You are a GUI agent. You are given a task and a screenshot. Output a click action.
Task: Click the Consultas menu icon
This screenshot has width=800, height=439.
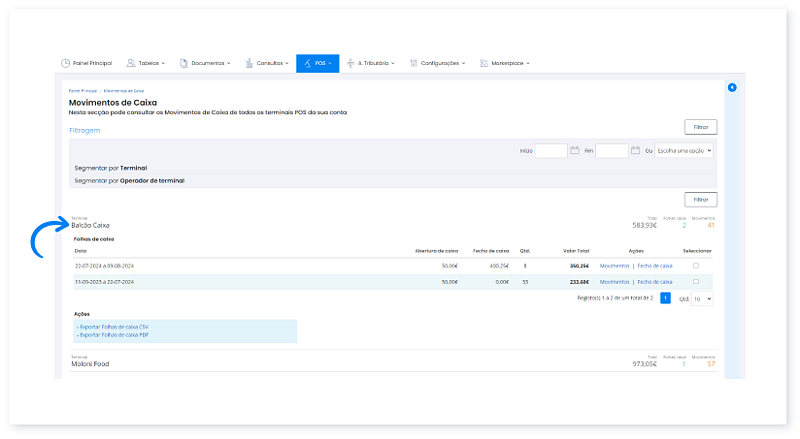[249, 63]
